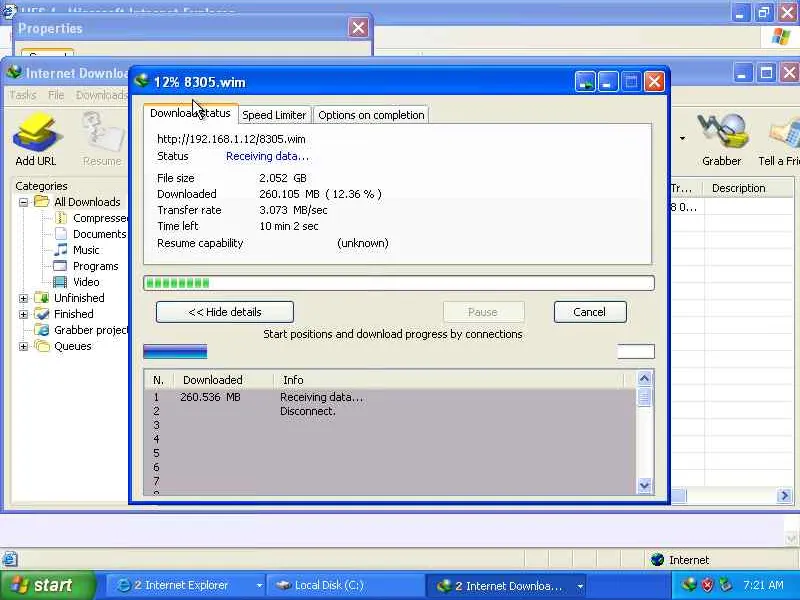Select the Documents category icon
Image resolution: width=800 pixels, height=600 pixels.
[61, 234]
